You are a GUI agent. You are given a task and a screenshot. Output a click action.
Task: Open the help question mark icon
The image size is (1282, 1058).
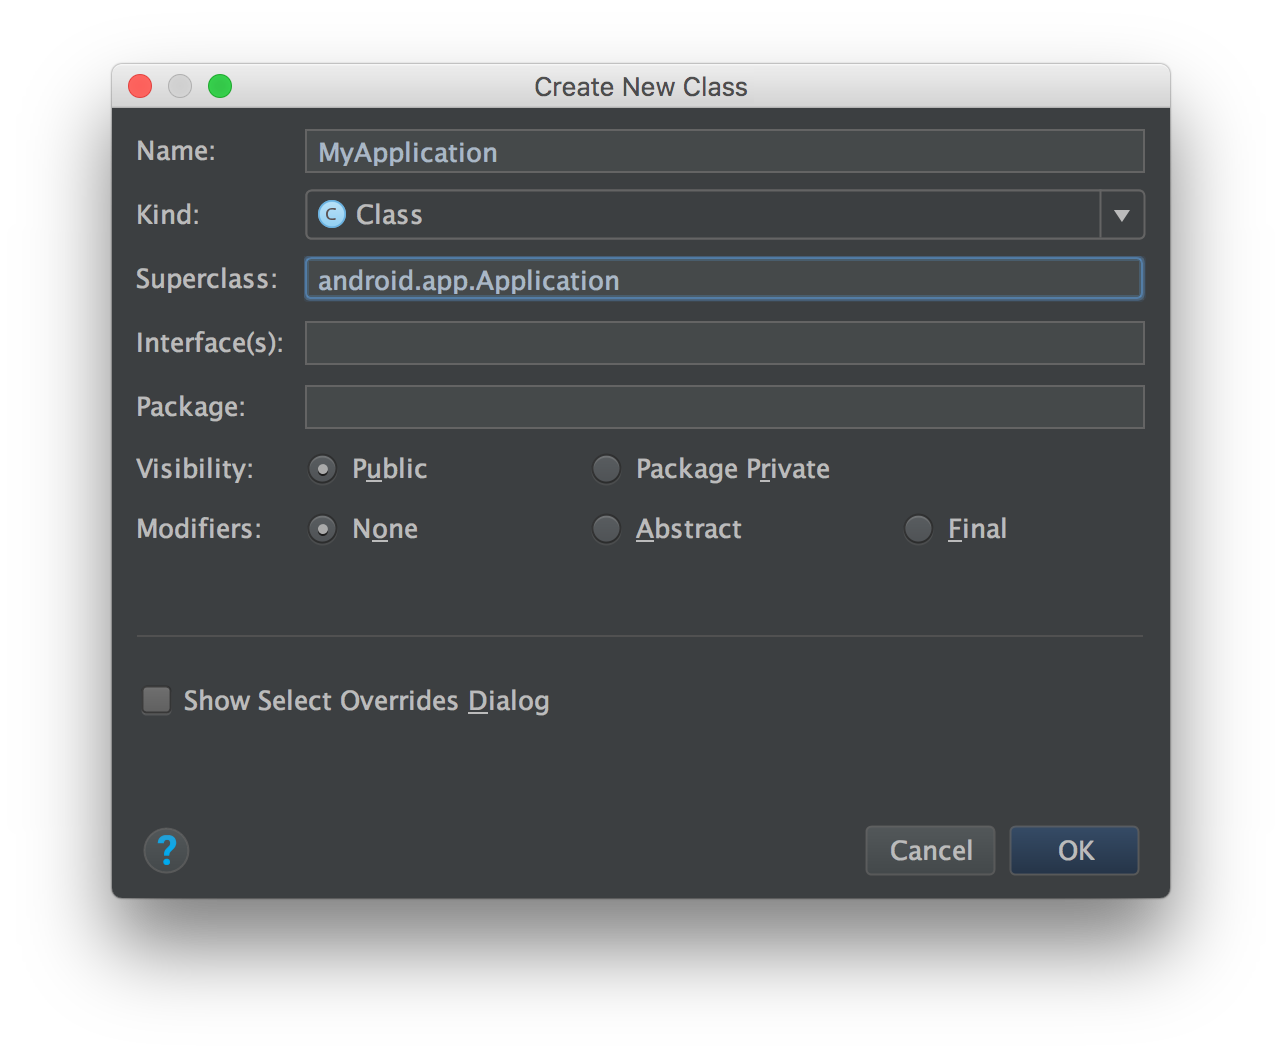coord(166,850)
